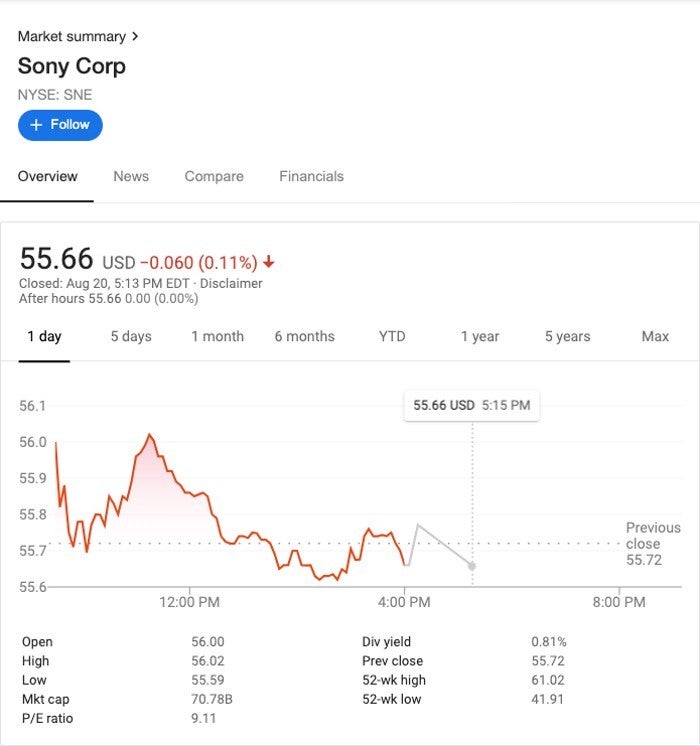Screen dimensions: 700x746
Task: Click the 55.66 USD chart tooltip
Action: (x=471, y=405)
